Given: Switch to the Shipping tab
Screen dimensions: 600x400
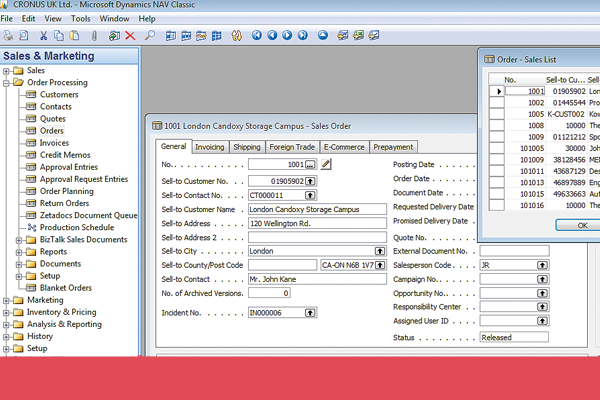Looking at the screenshot, I should 247,147.
